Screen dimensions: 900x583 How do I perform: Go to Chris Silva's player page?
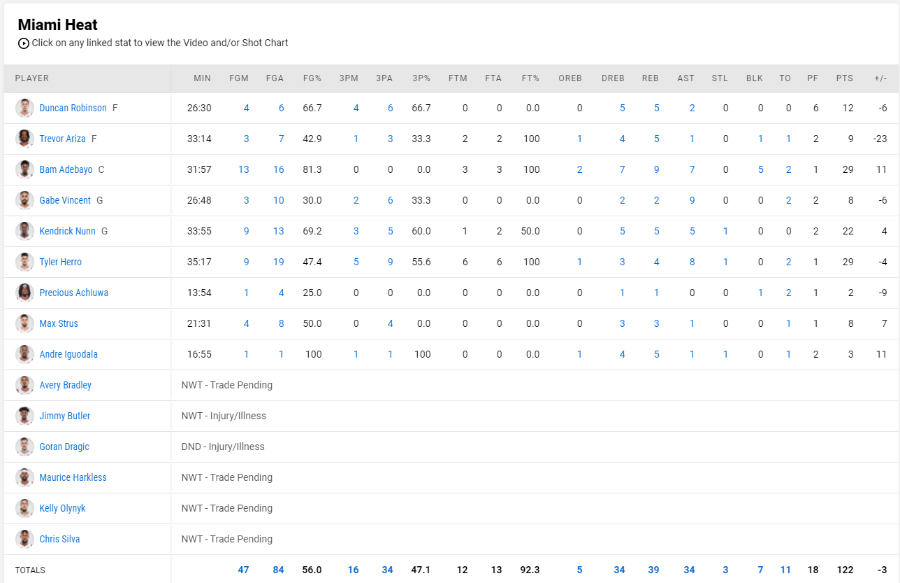click(x=60, y=539)
